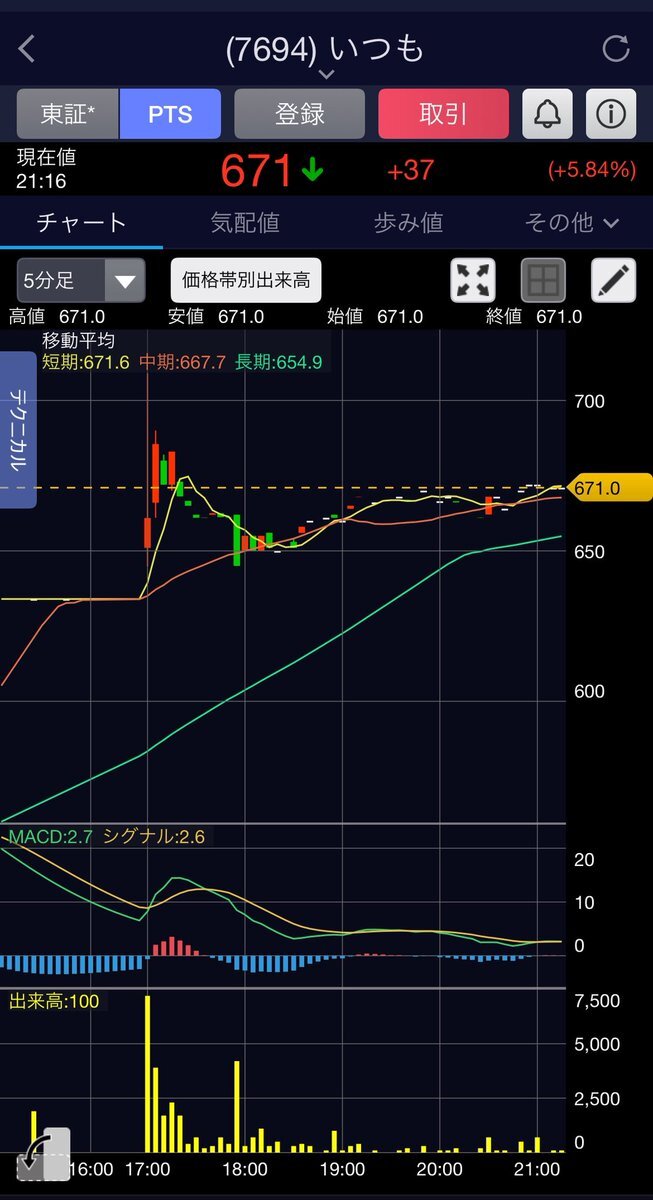Screen dimensions: 653x1200
Task: Tap the シグナル:2.6 indicator label
Action: point(154,836)
